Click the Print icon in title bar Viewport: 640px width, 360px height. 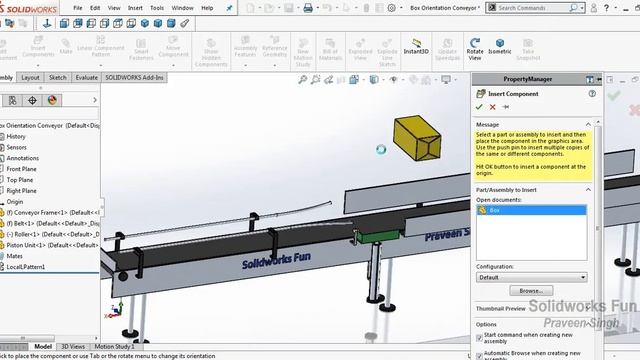tap(308, 8)
